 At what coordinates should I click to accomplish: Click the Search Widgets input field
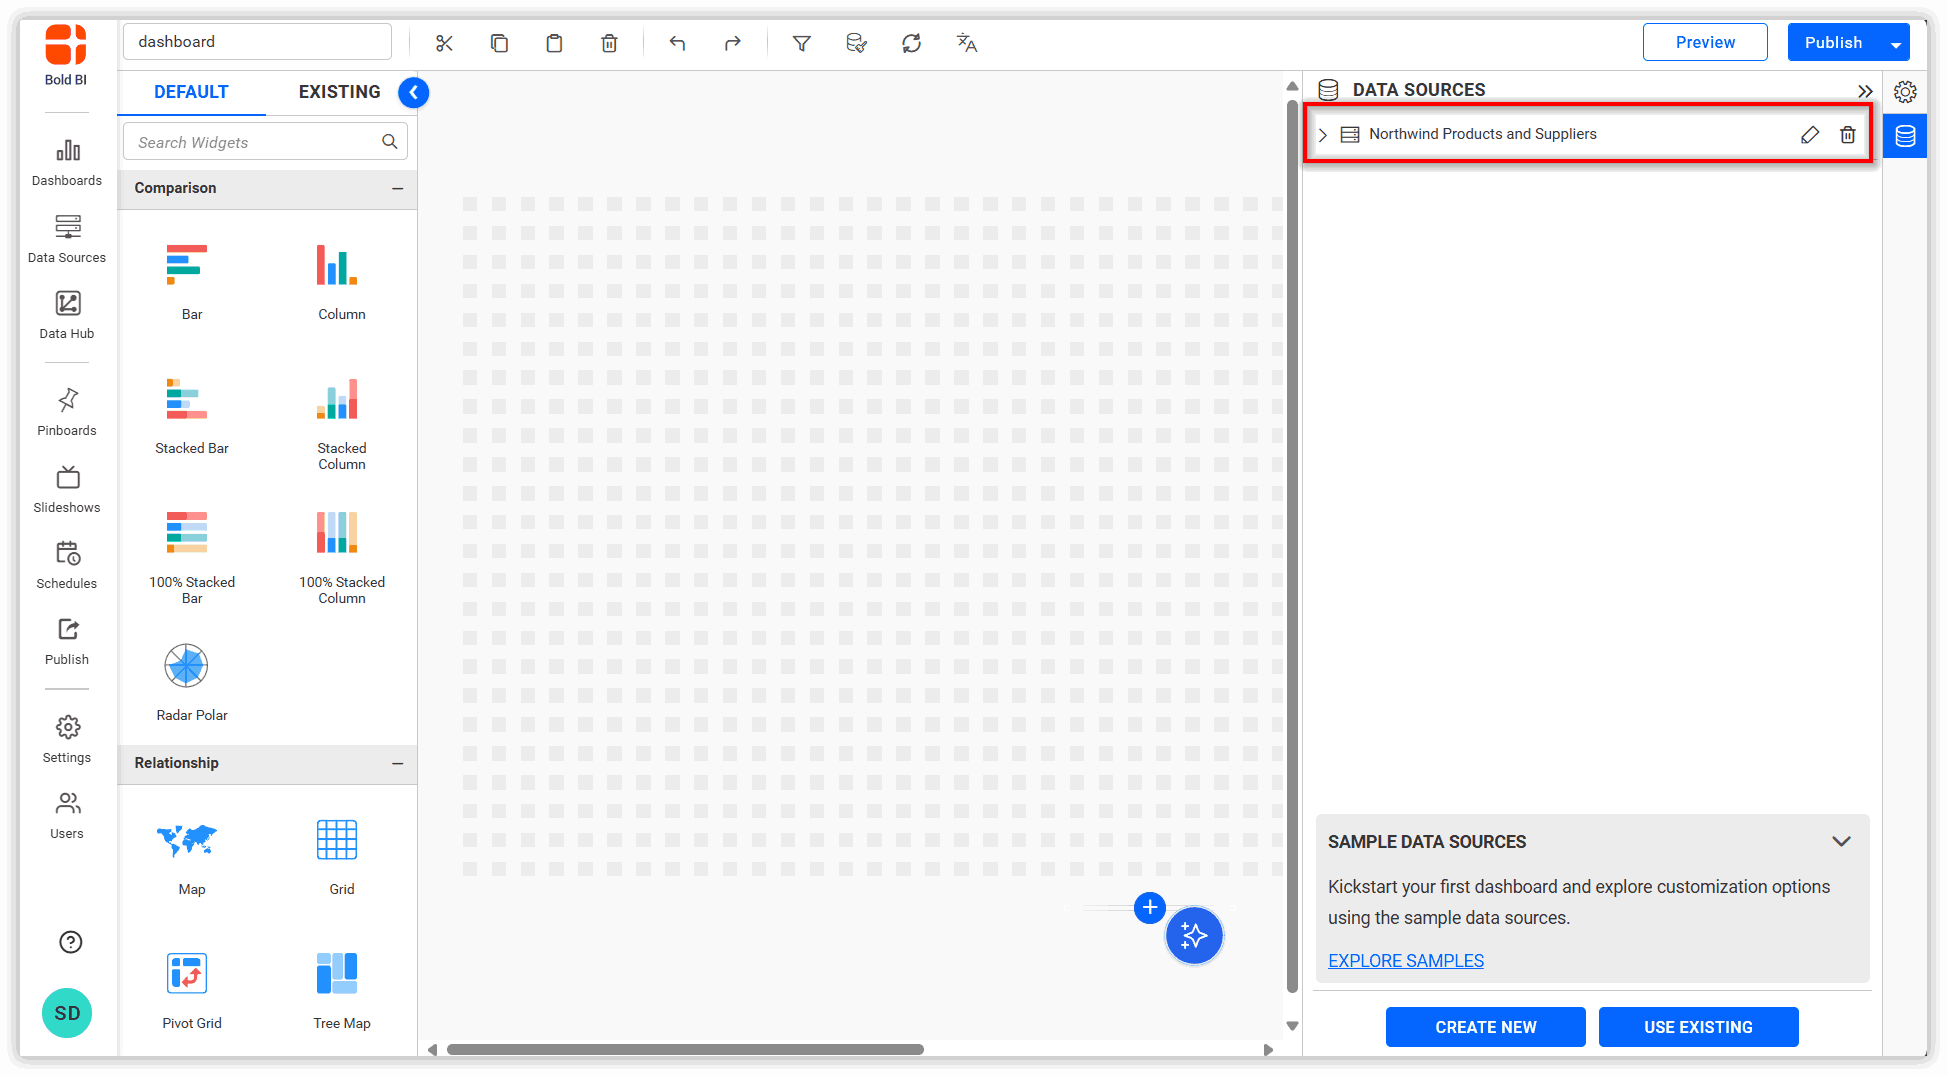255,142
